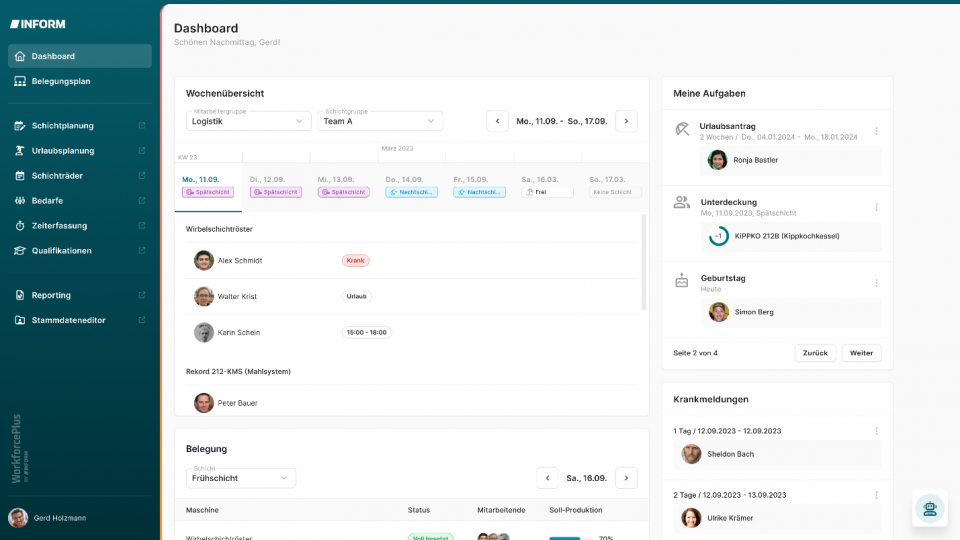960x540 pixels.
Task: Expand the Mitarbeitergruppe Logistik dropdown
Action: pos(249,121)
